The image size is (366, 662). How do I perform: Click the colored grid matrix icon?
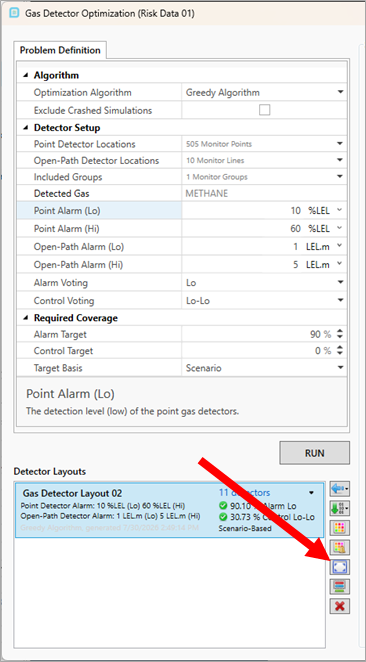339,528
